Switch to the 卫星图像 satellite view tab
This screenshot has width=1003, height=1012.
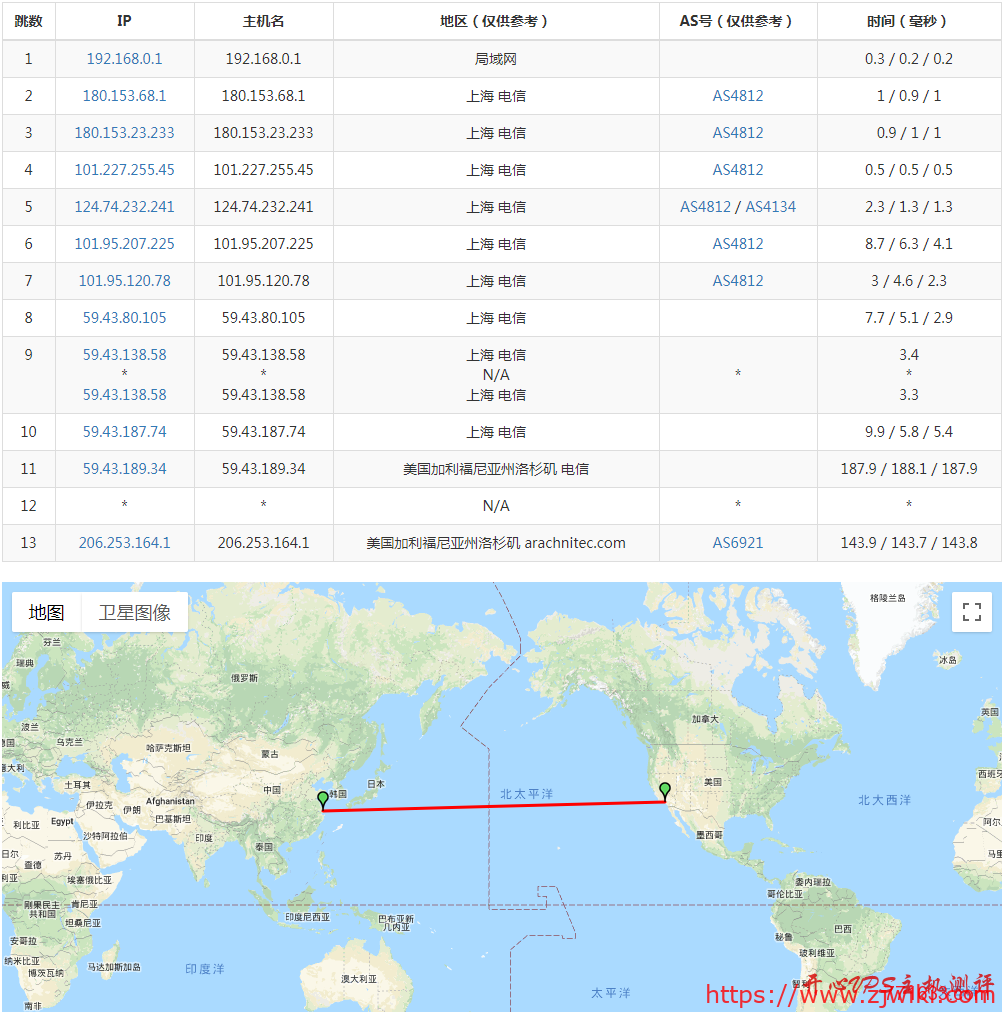tap(134, 612)
